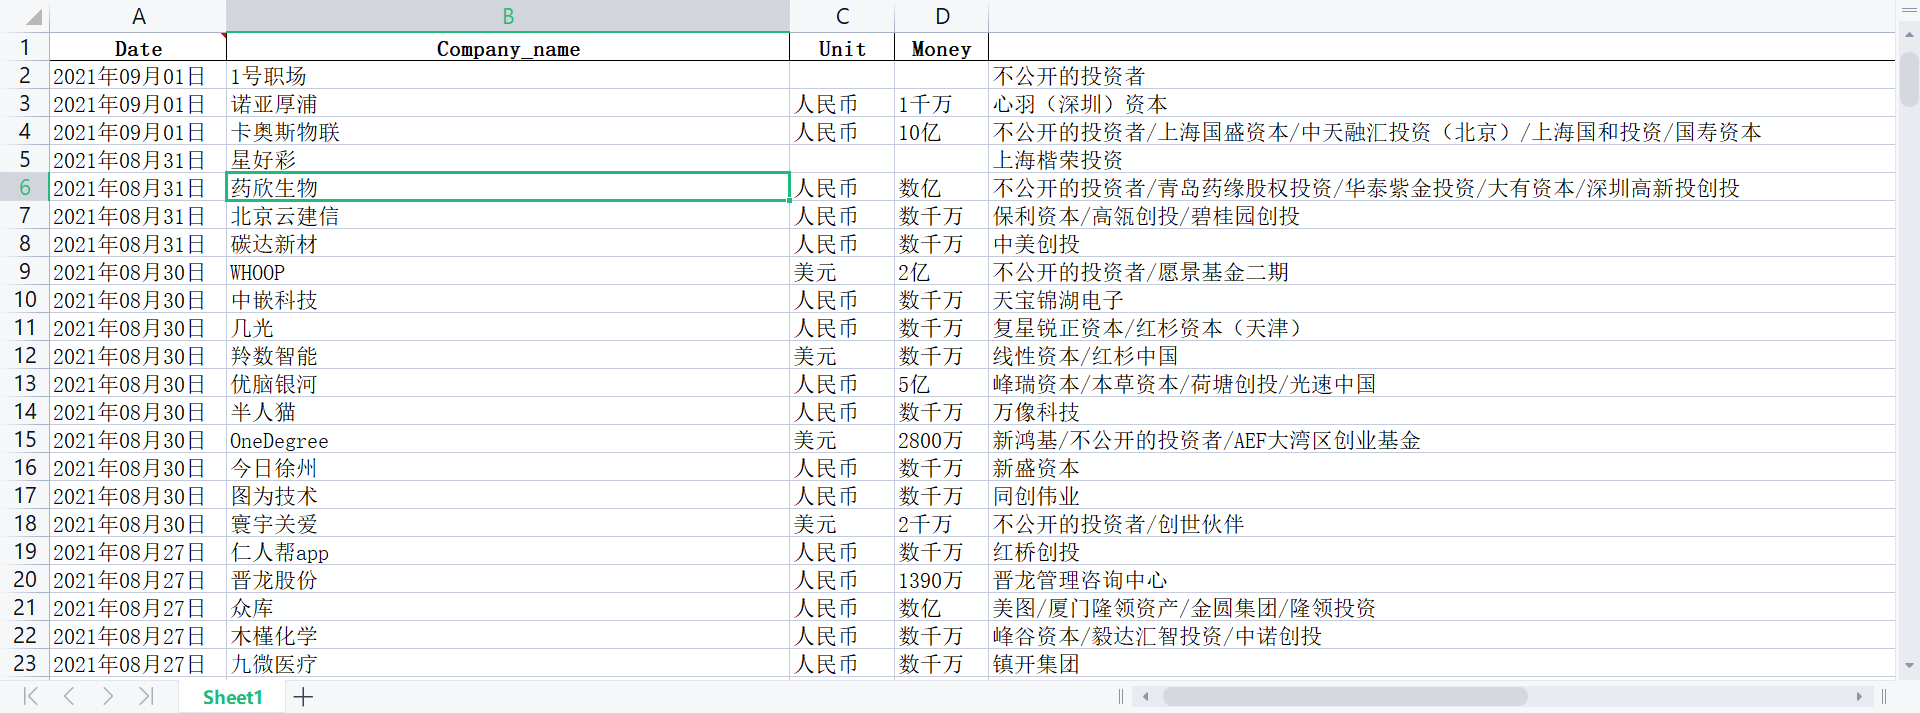Select the cell 今日徐州
Image resolution: width=1920 pixels, height=713 pixels.
click(x=508, y=467)
